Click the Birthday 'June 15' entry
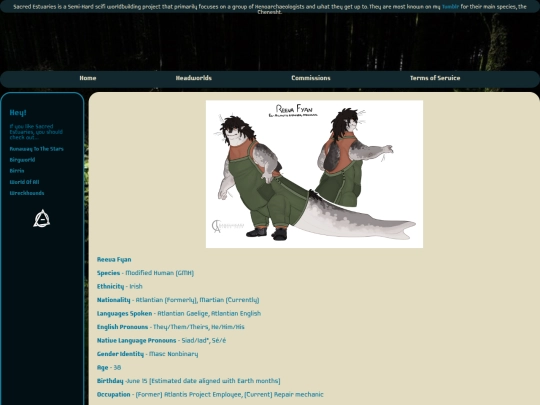540x405 pixels. pos(188,381)
